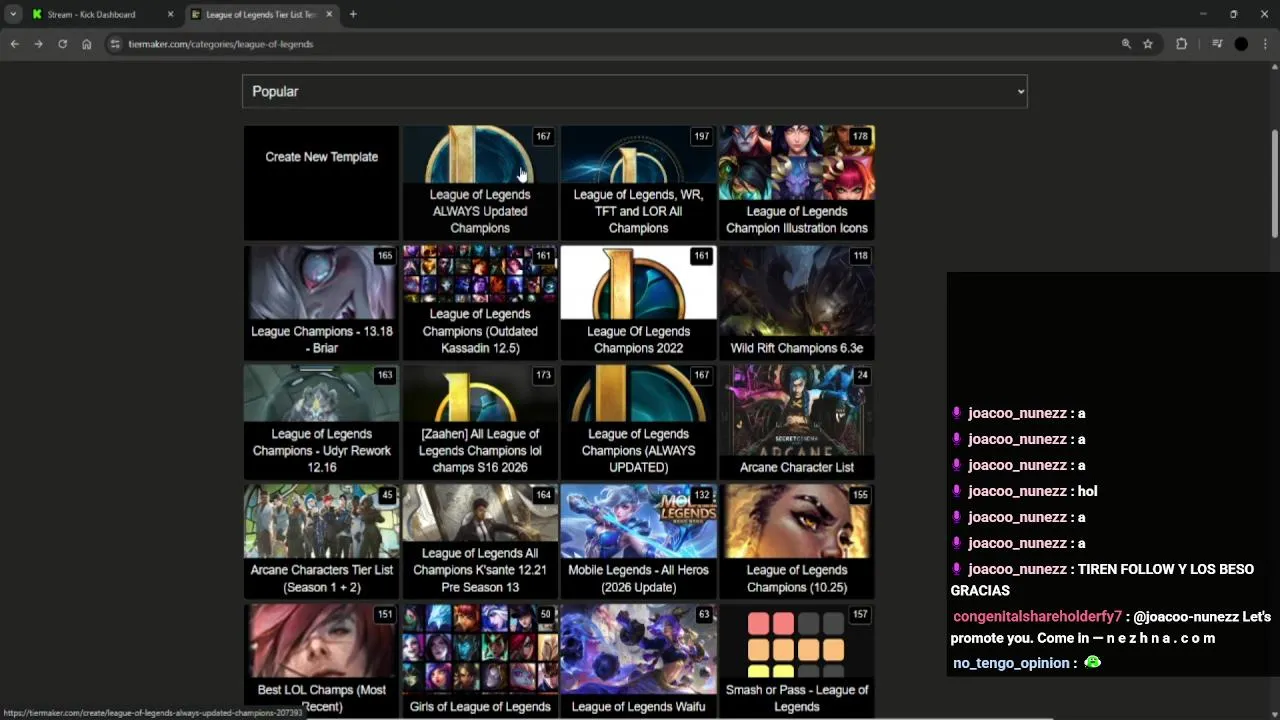The height and width of the screenshot is (720, 1280).
Task: Open Champions - Udyr Rework 12.16 template
Action: pos(321,422)
